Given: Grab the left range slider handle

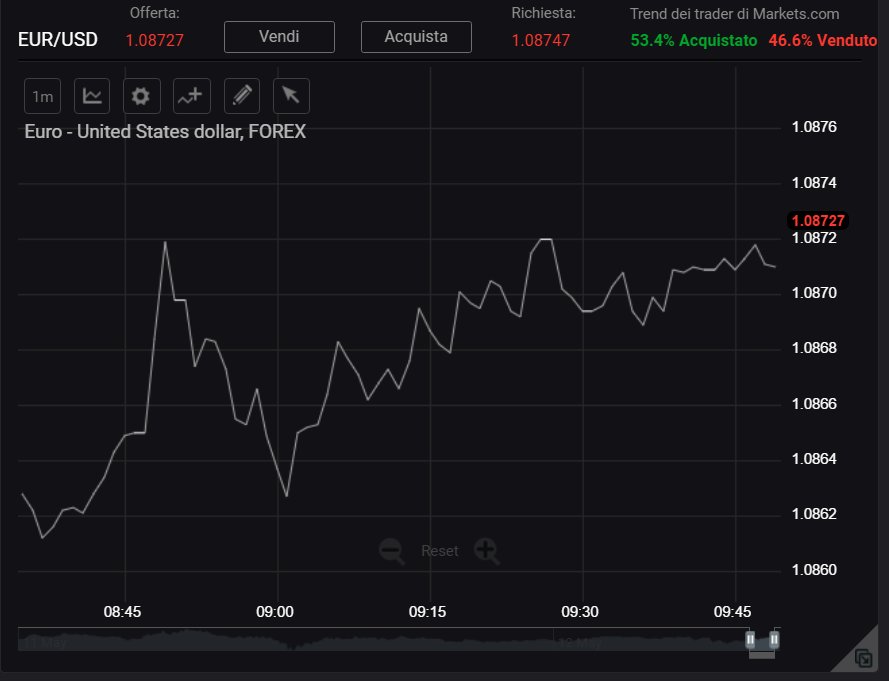Looking at the screenshot, I should click(x=750, y=640).
